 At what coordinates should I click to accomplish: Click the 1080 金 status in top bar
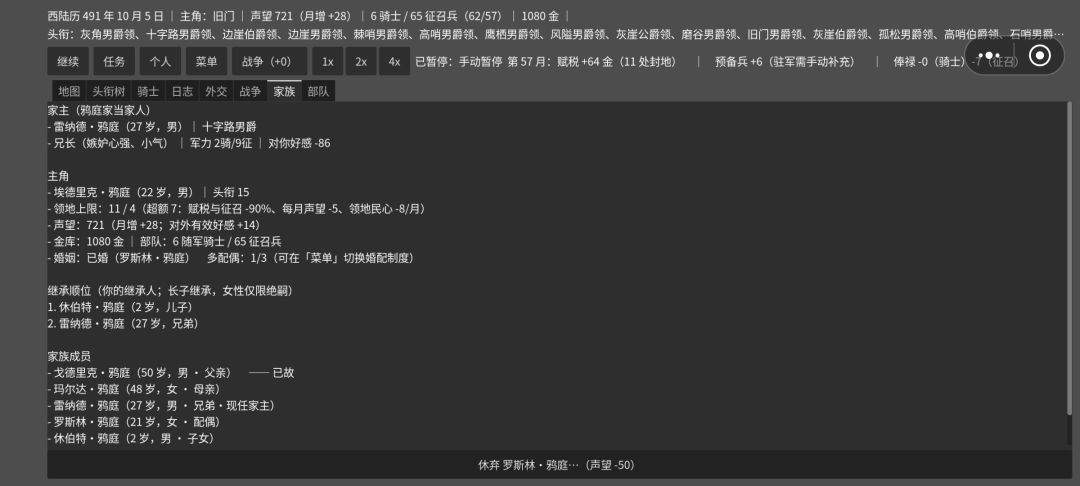tap(540, 16)
